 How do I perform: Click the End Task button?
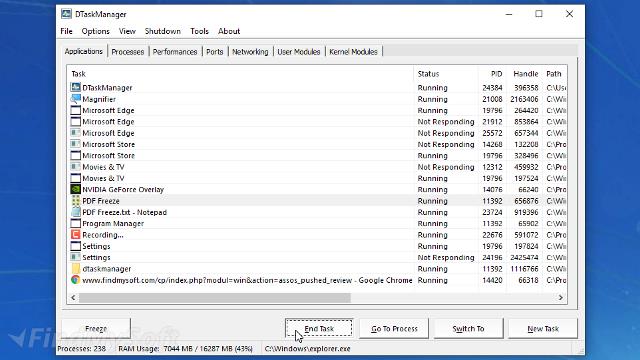click(x=319, y=329)
